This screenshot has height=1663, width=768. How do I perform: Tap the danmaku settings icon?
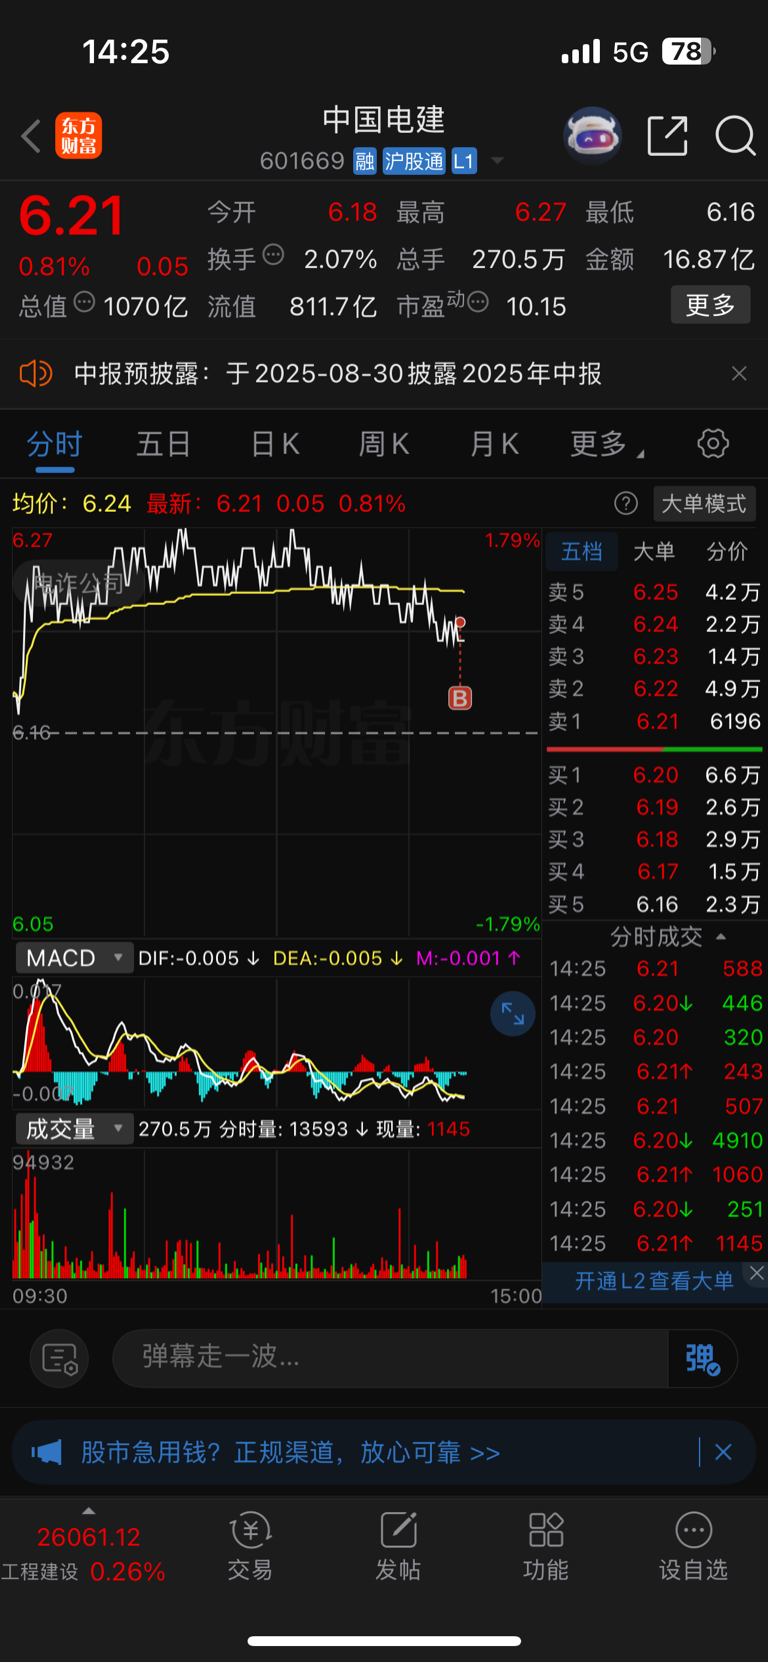point(60,1358)
